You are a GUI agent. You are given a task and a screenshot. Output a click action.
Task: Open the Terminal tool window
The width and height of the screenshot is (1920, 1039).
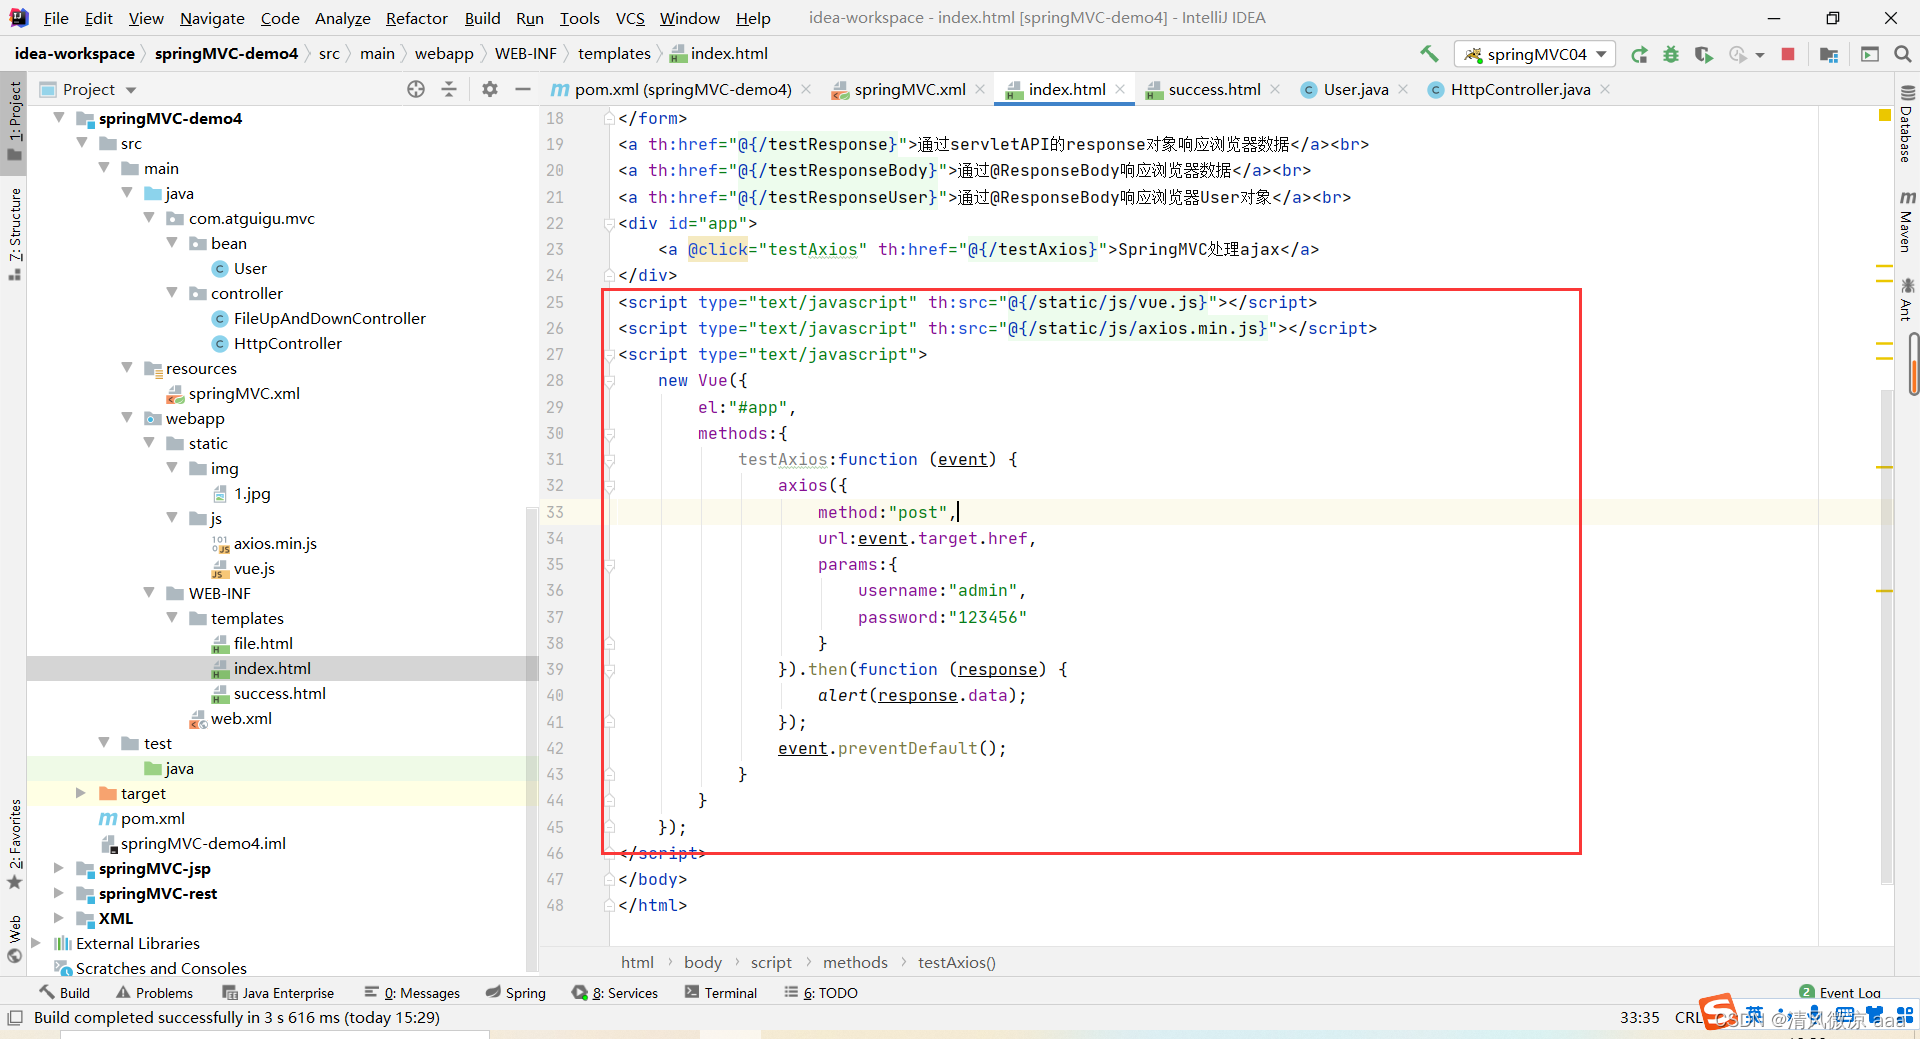(721, 993)
